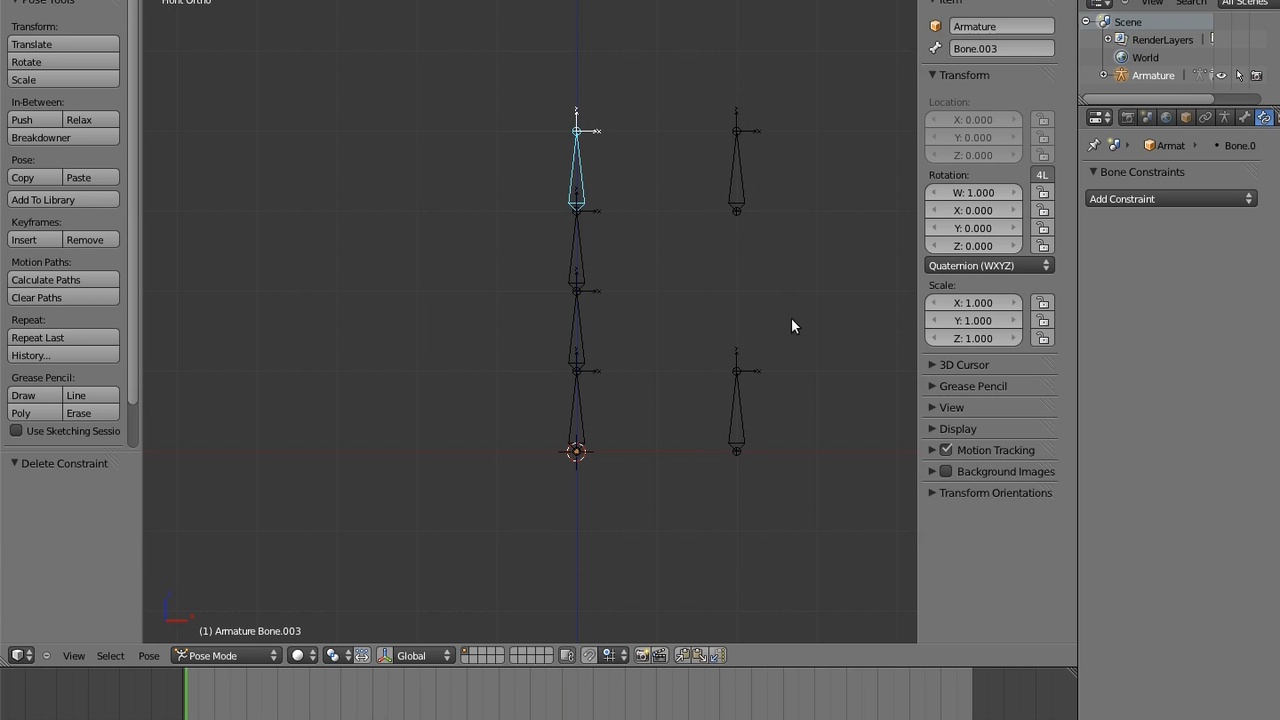The width and height of the screenshot is (1280, 720).
Task: Expand the Display panel
Action: (x=932, y=429)
